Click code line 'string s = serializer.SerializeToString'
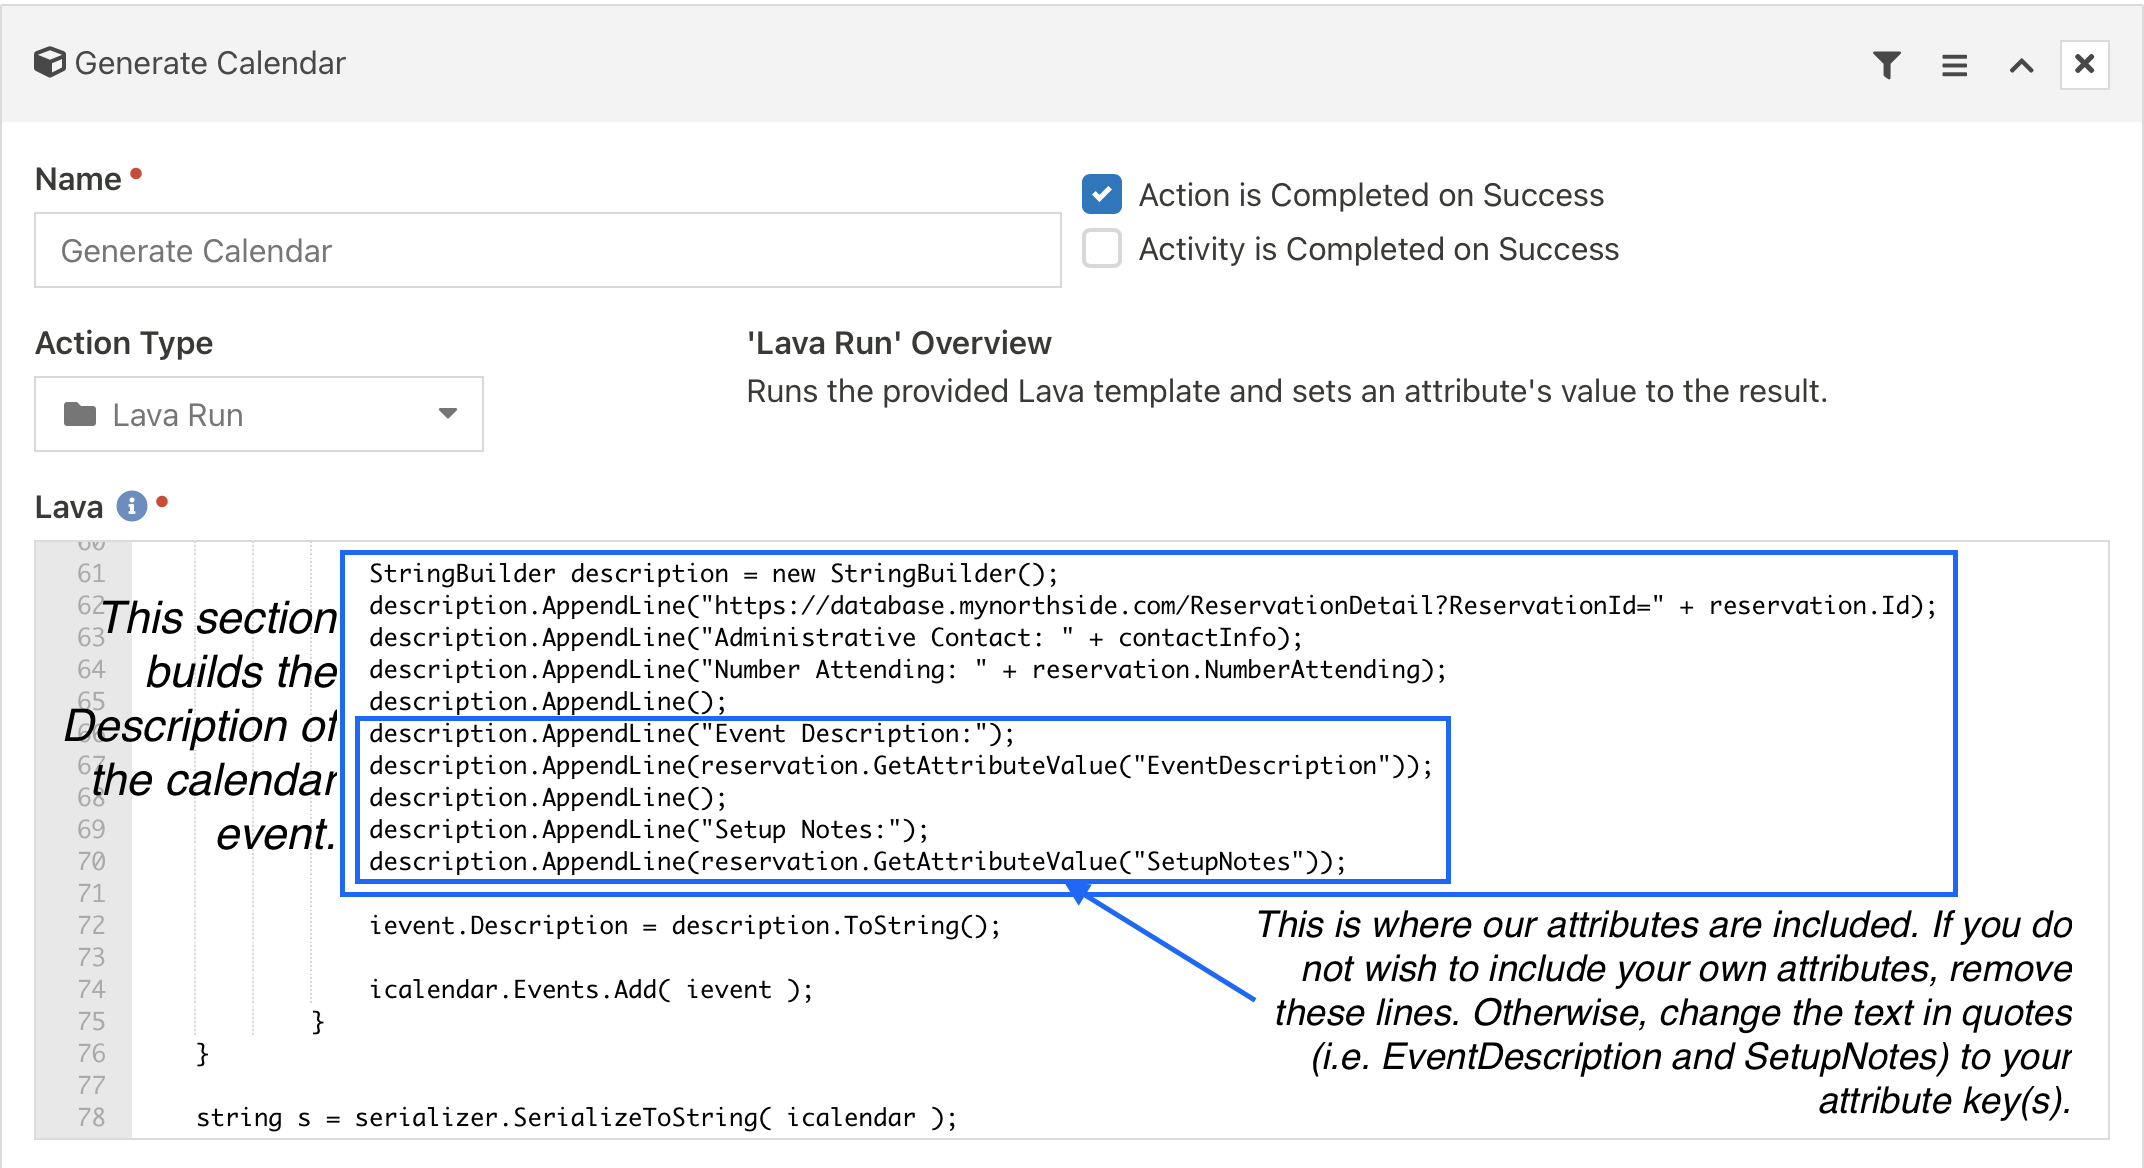Image resolution: width=2144 pixels, height=1168 pixels. point(576,1117)
